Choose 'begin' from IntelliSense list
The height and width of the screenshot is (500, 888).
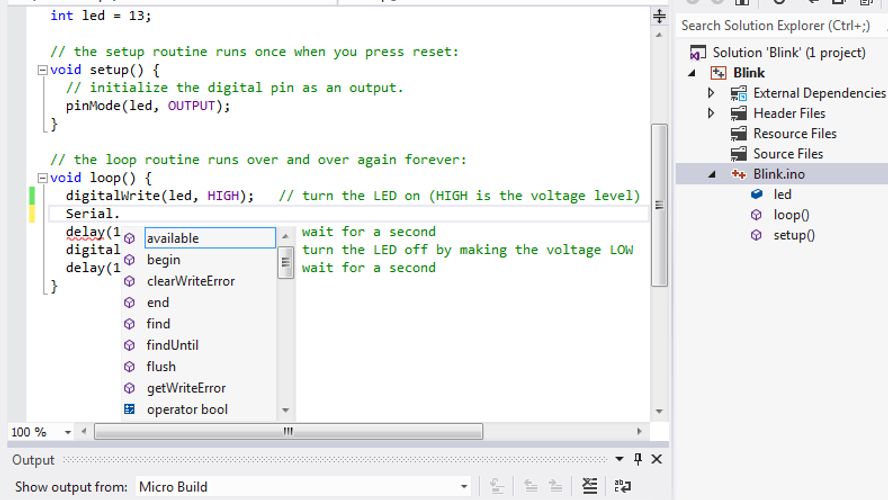click(x=164, y=260)
